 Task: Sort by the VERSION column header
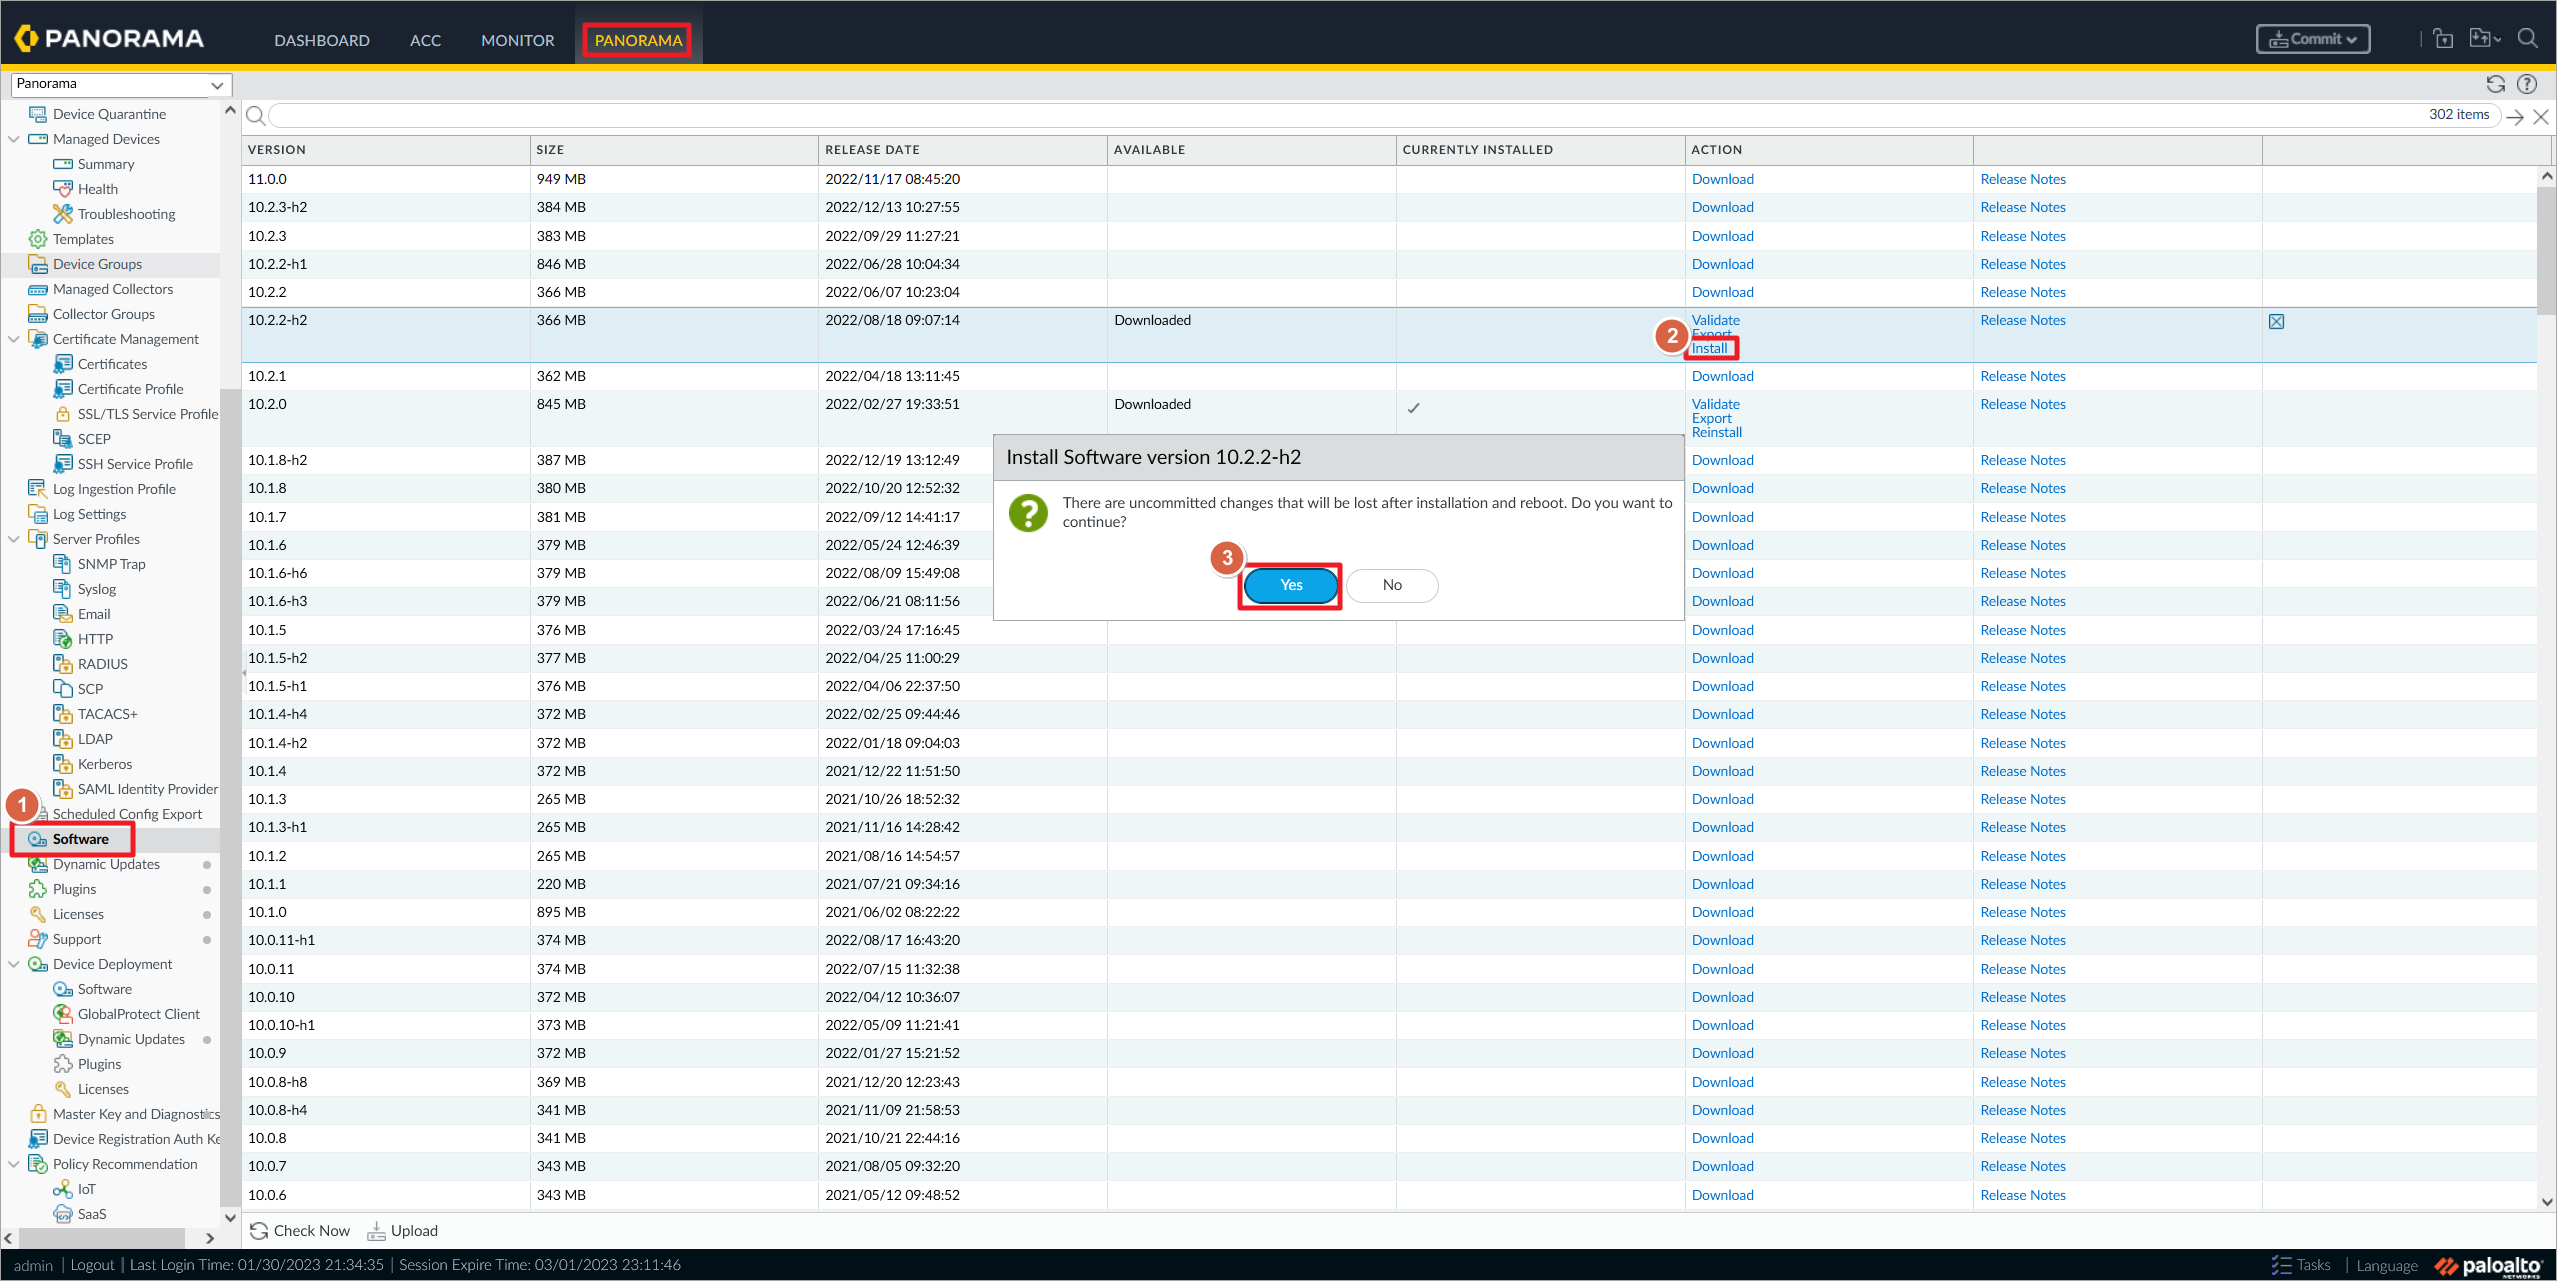[x=385, y=150]
